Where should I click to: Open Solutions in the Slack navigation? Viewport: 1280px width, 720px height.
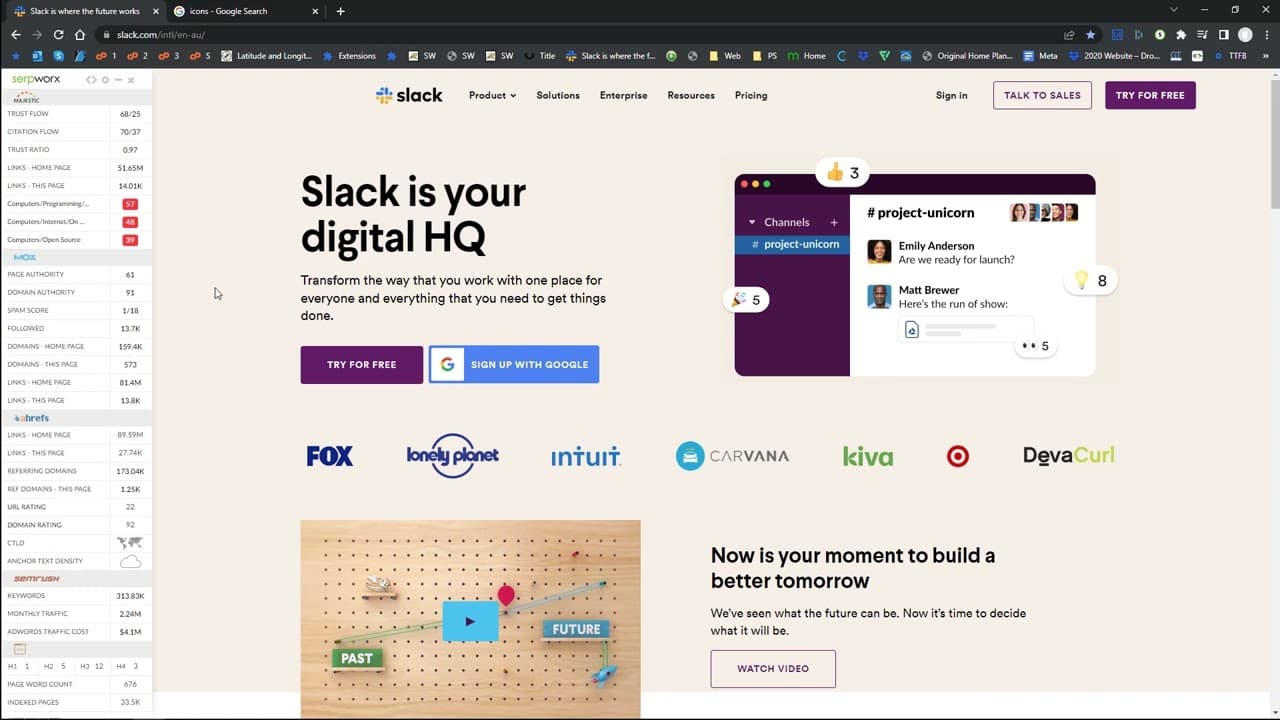click(x=558, y=95)
